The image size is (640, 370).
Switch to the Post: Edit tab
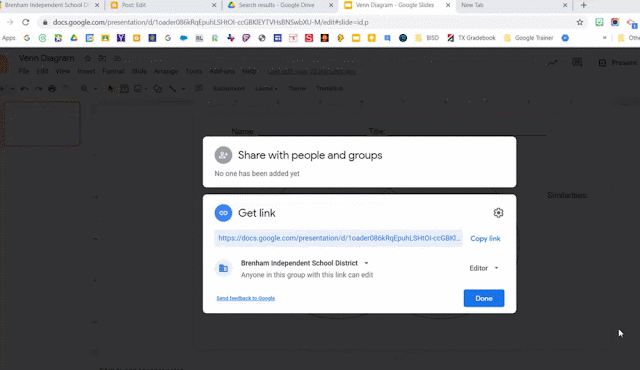pos(162,5)
